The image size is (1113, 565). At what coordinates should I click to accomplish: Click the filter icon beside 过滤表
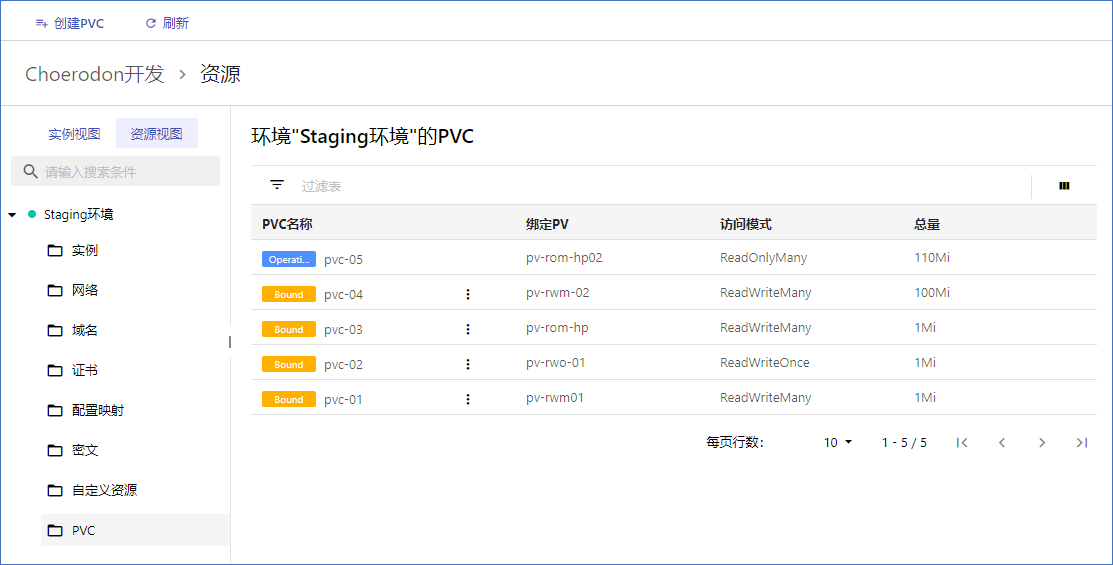click(277, 185)
